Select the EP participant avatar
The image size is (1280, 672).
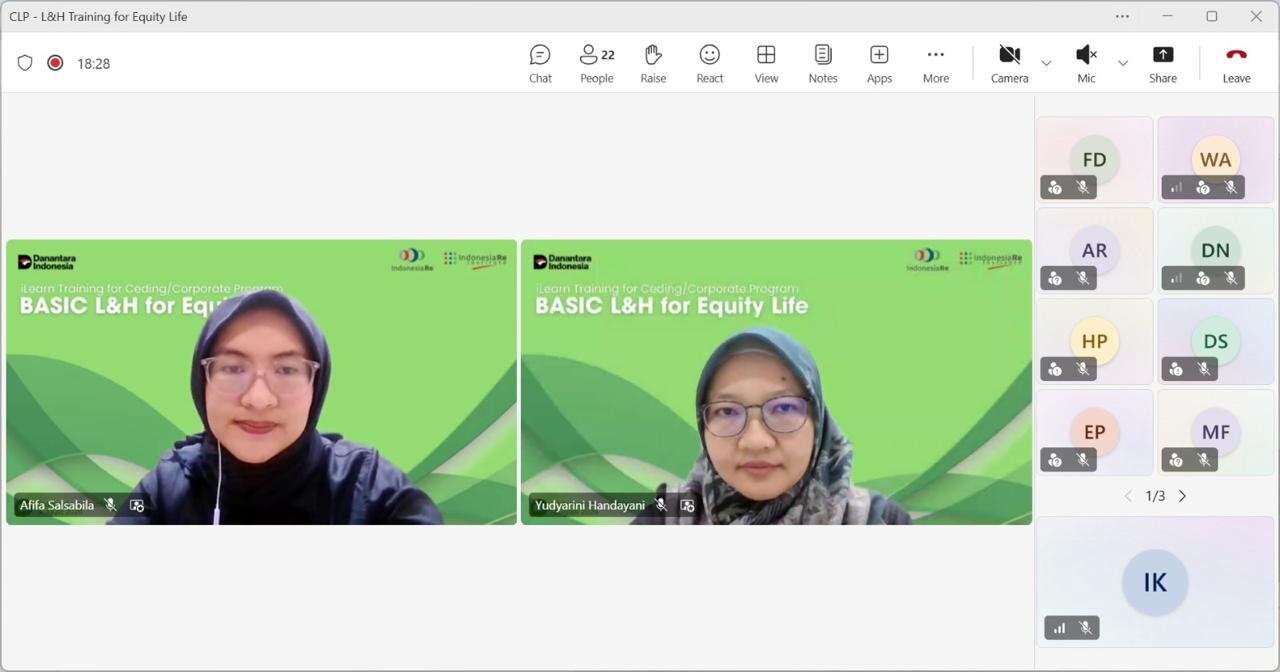tap(1094, 432)
